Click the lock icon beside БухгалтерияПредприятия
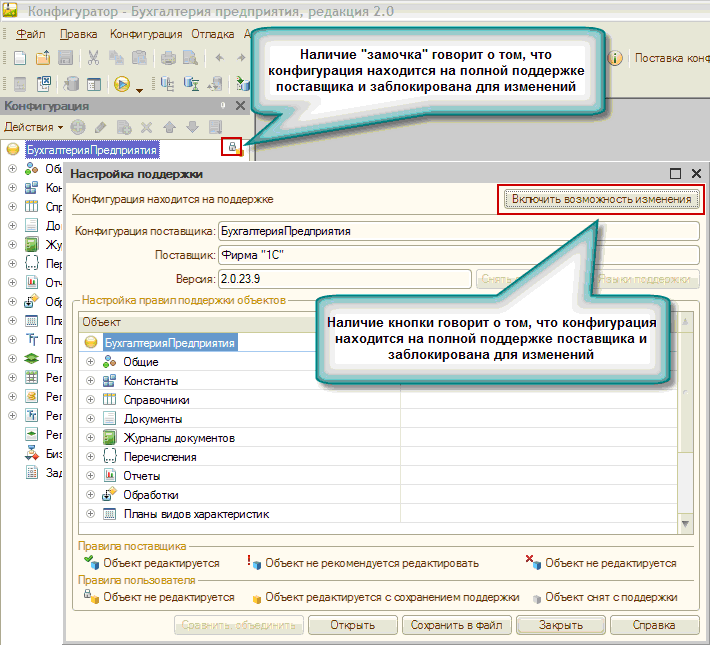The height and width of the screenshot is (645, 710). (233, 148)
